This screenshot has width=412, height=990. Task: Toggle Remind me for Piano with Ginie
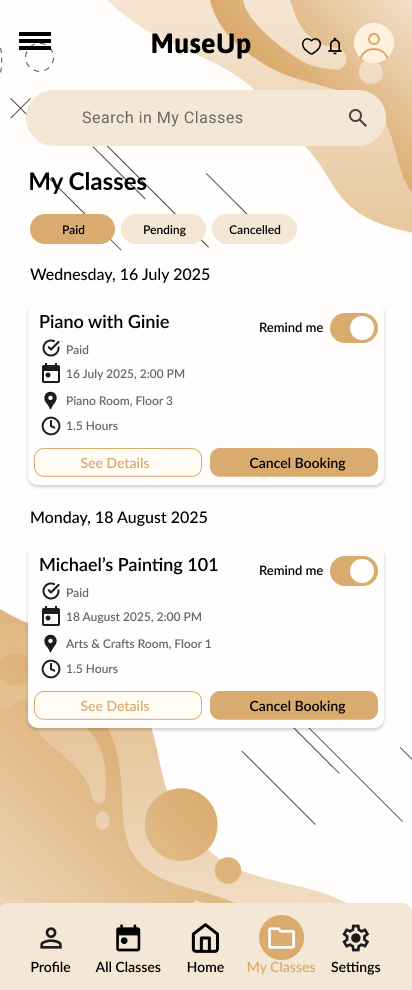tap(354, 328)
